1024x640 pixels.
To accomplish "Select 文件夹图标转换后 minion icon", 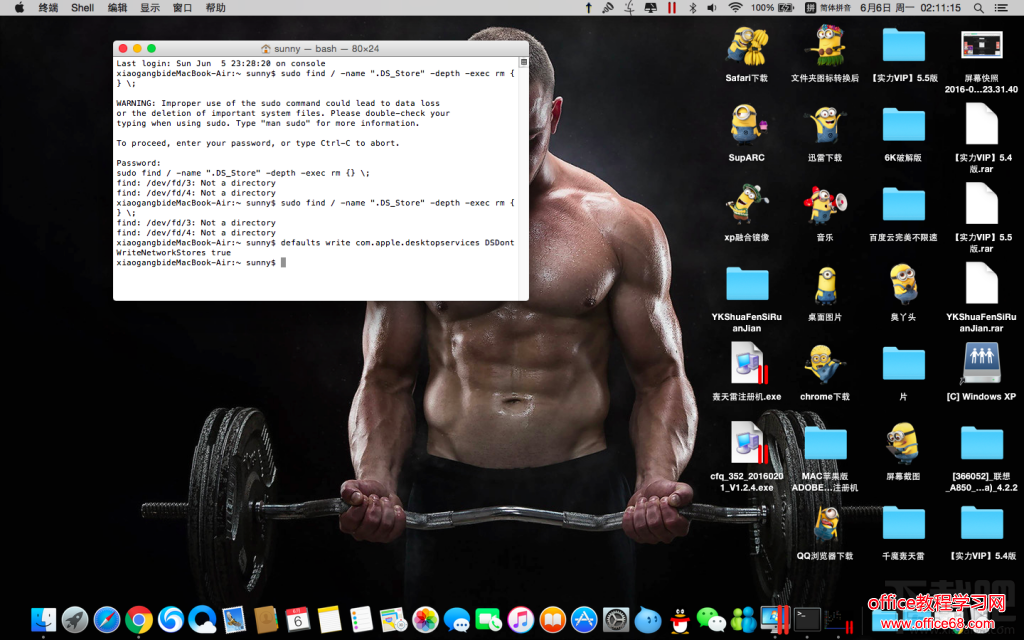I will (x=825, y=46).
